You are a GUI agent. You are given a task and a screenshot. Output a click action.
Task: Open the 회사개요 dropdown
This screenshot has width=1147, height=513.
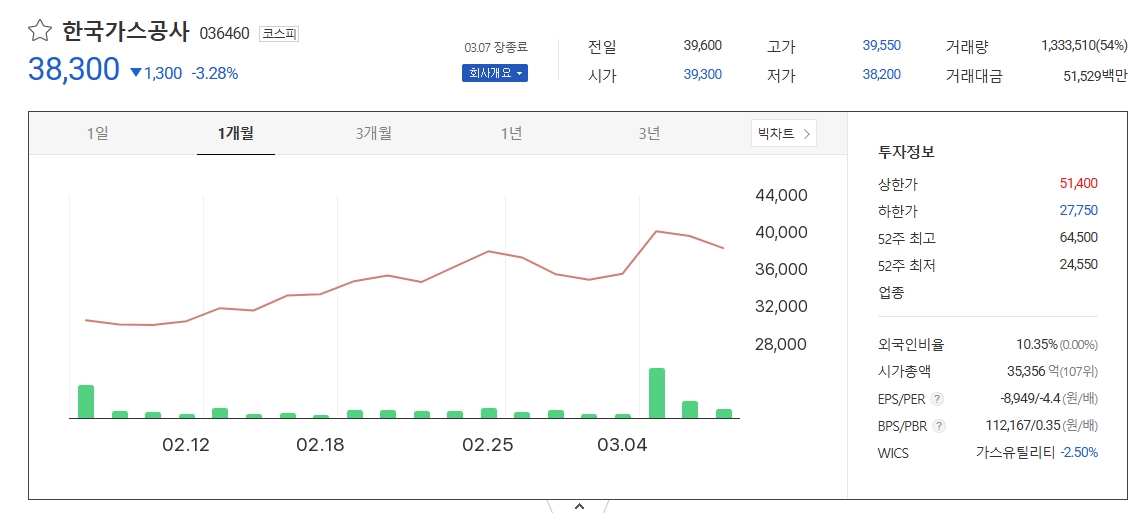pyautogui.click(x=494, y=73)
